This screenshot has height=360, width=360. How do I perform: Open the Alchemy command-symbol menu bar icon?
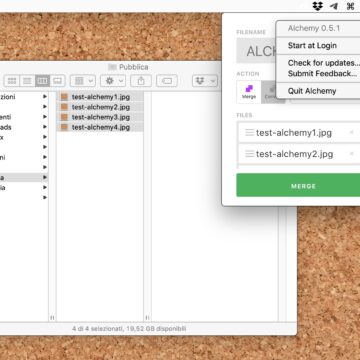[x=350, y=6]
